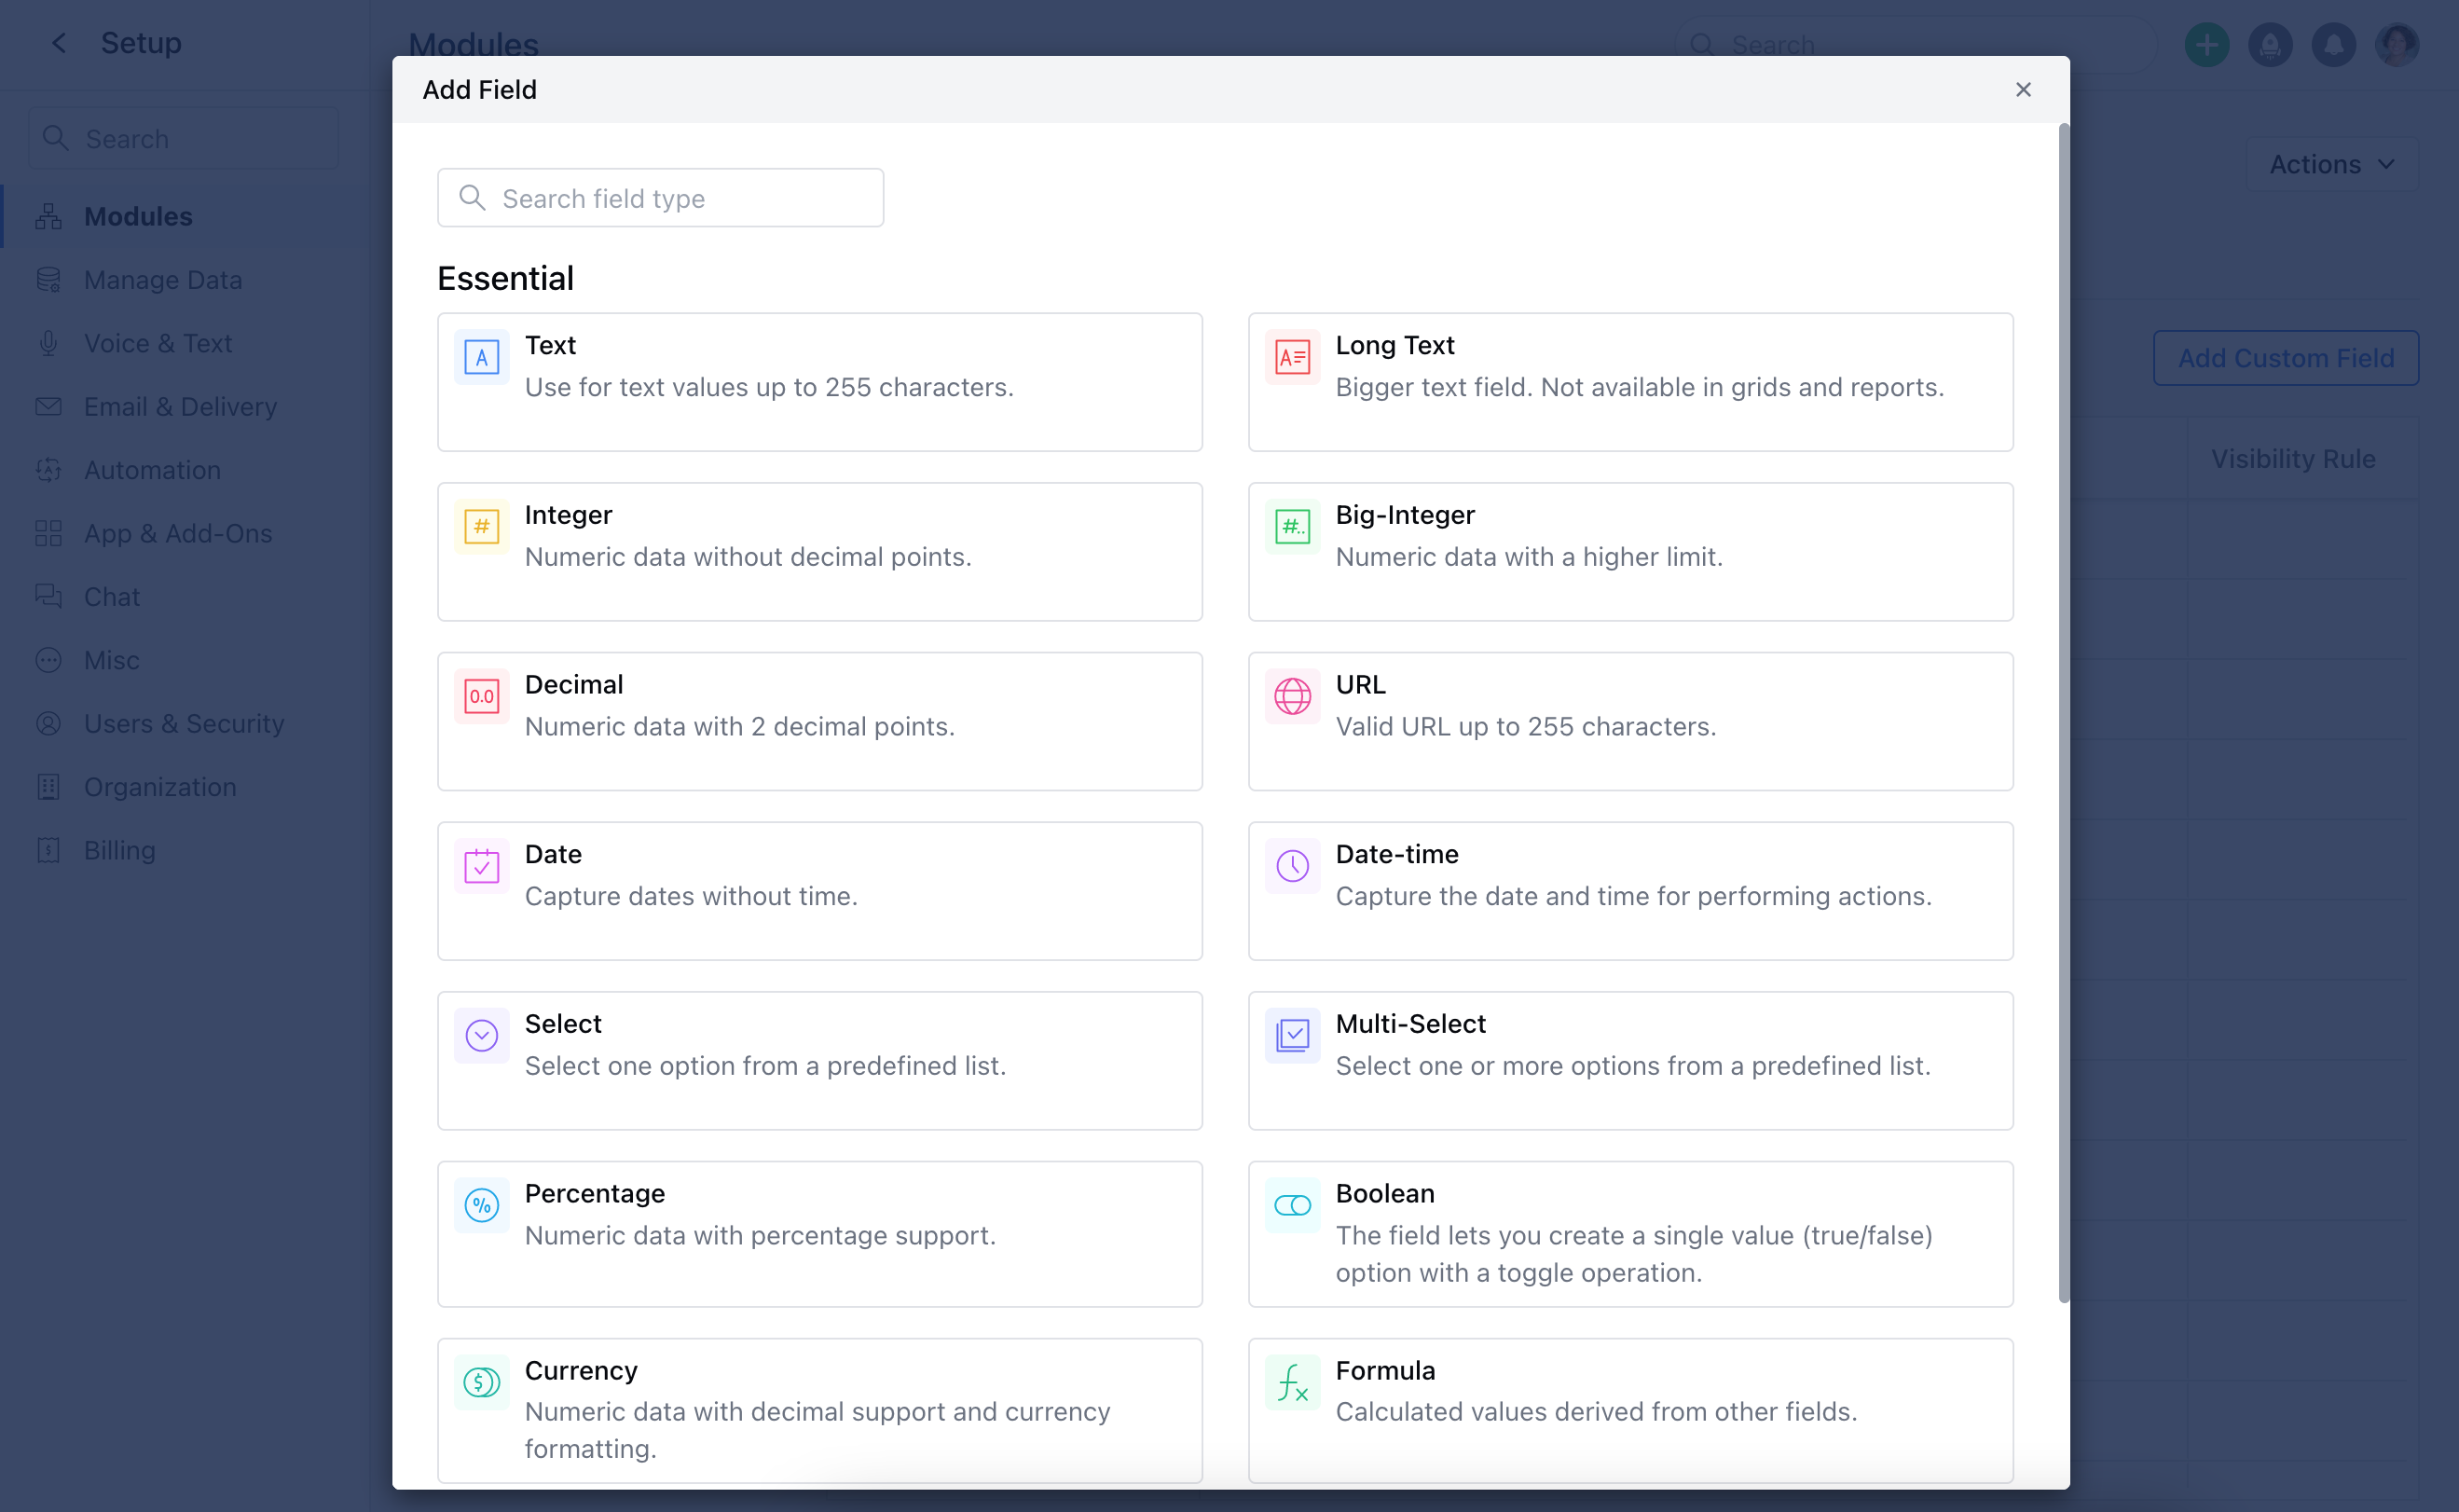
Task: Focus the Search field type input
Action: pyautogui.click(x=660, y=198)
